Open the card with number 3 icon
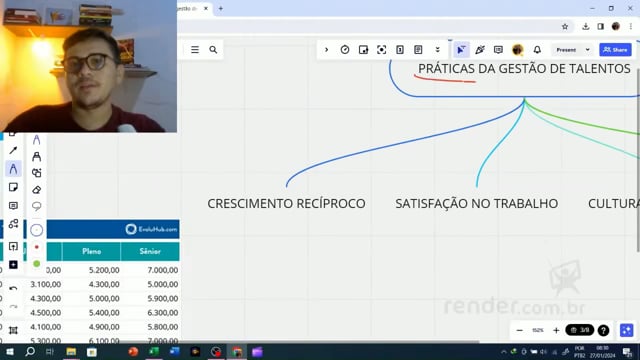Viewport: 640px width, 360px height. click(x=400, y=50)
